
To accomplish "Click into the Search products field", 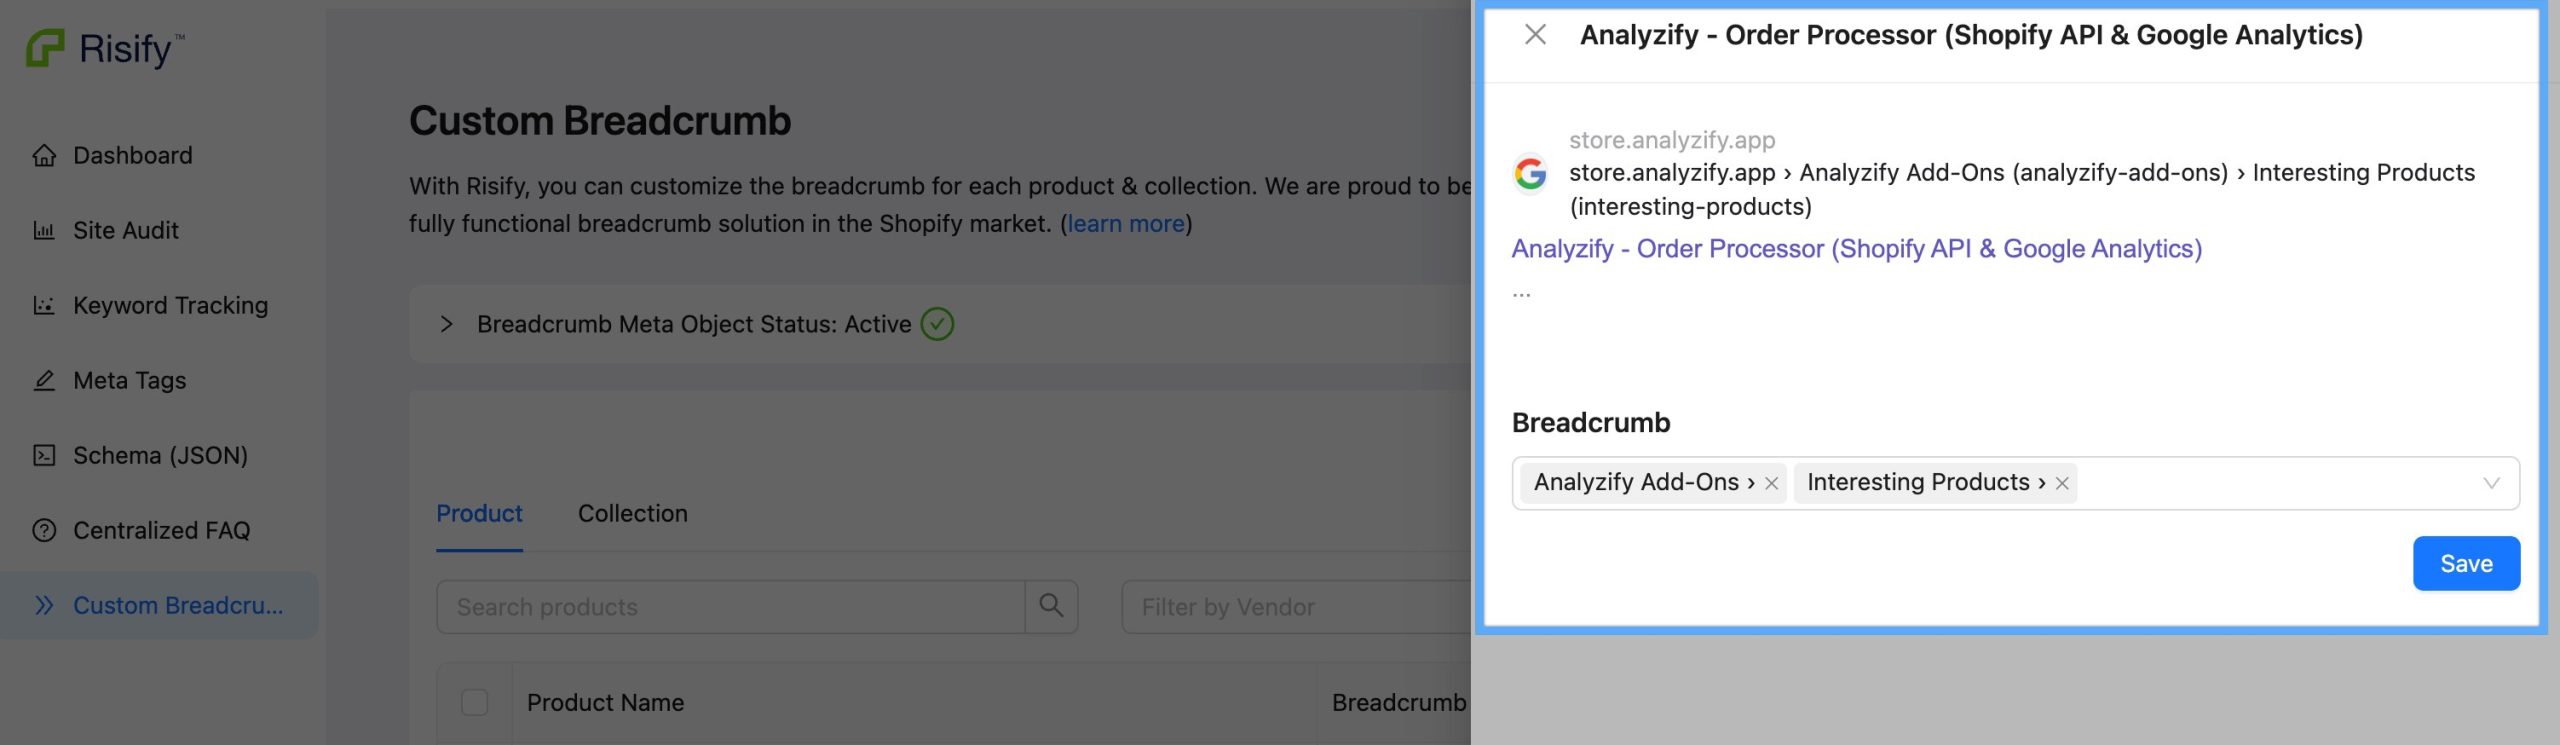I will pos(731,607).
